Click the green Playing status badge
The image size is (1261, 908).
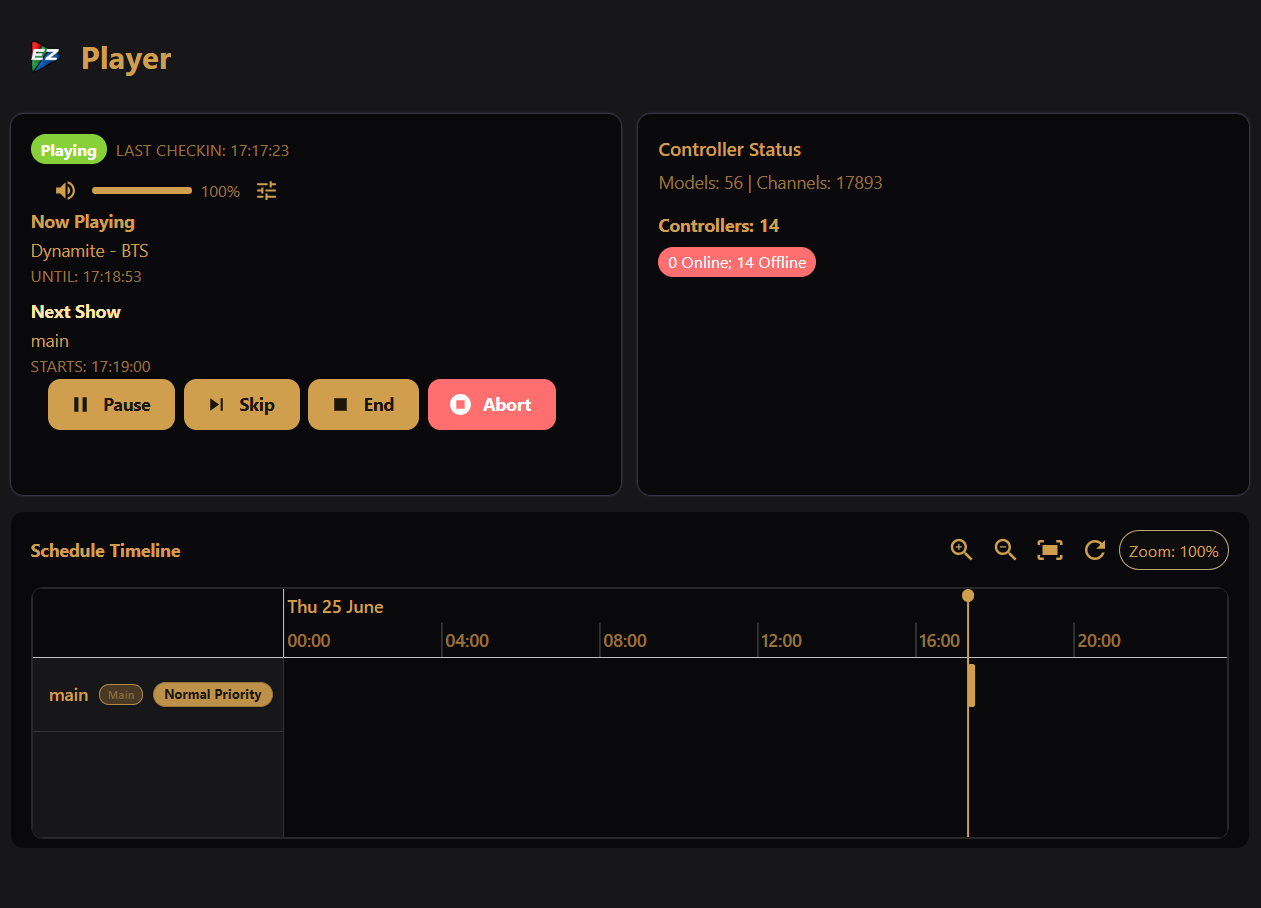[x=69, y=150]
